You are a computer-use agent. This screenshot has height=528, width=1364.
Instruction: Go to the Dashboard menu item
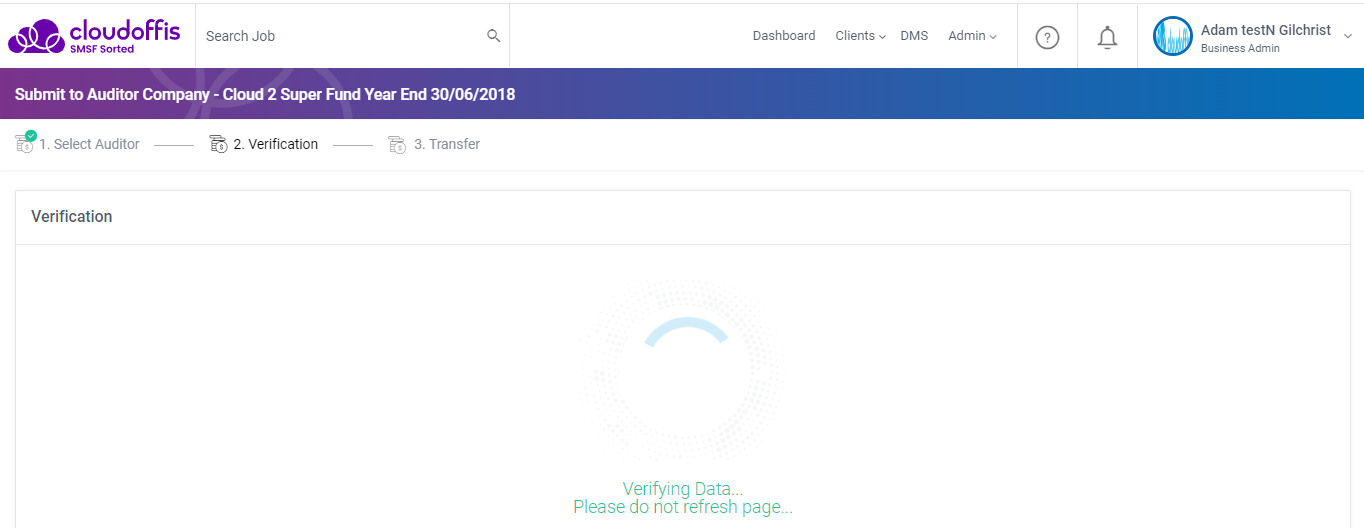[784, 36]
